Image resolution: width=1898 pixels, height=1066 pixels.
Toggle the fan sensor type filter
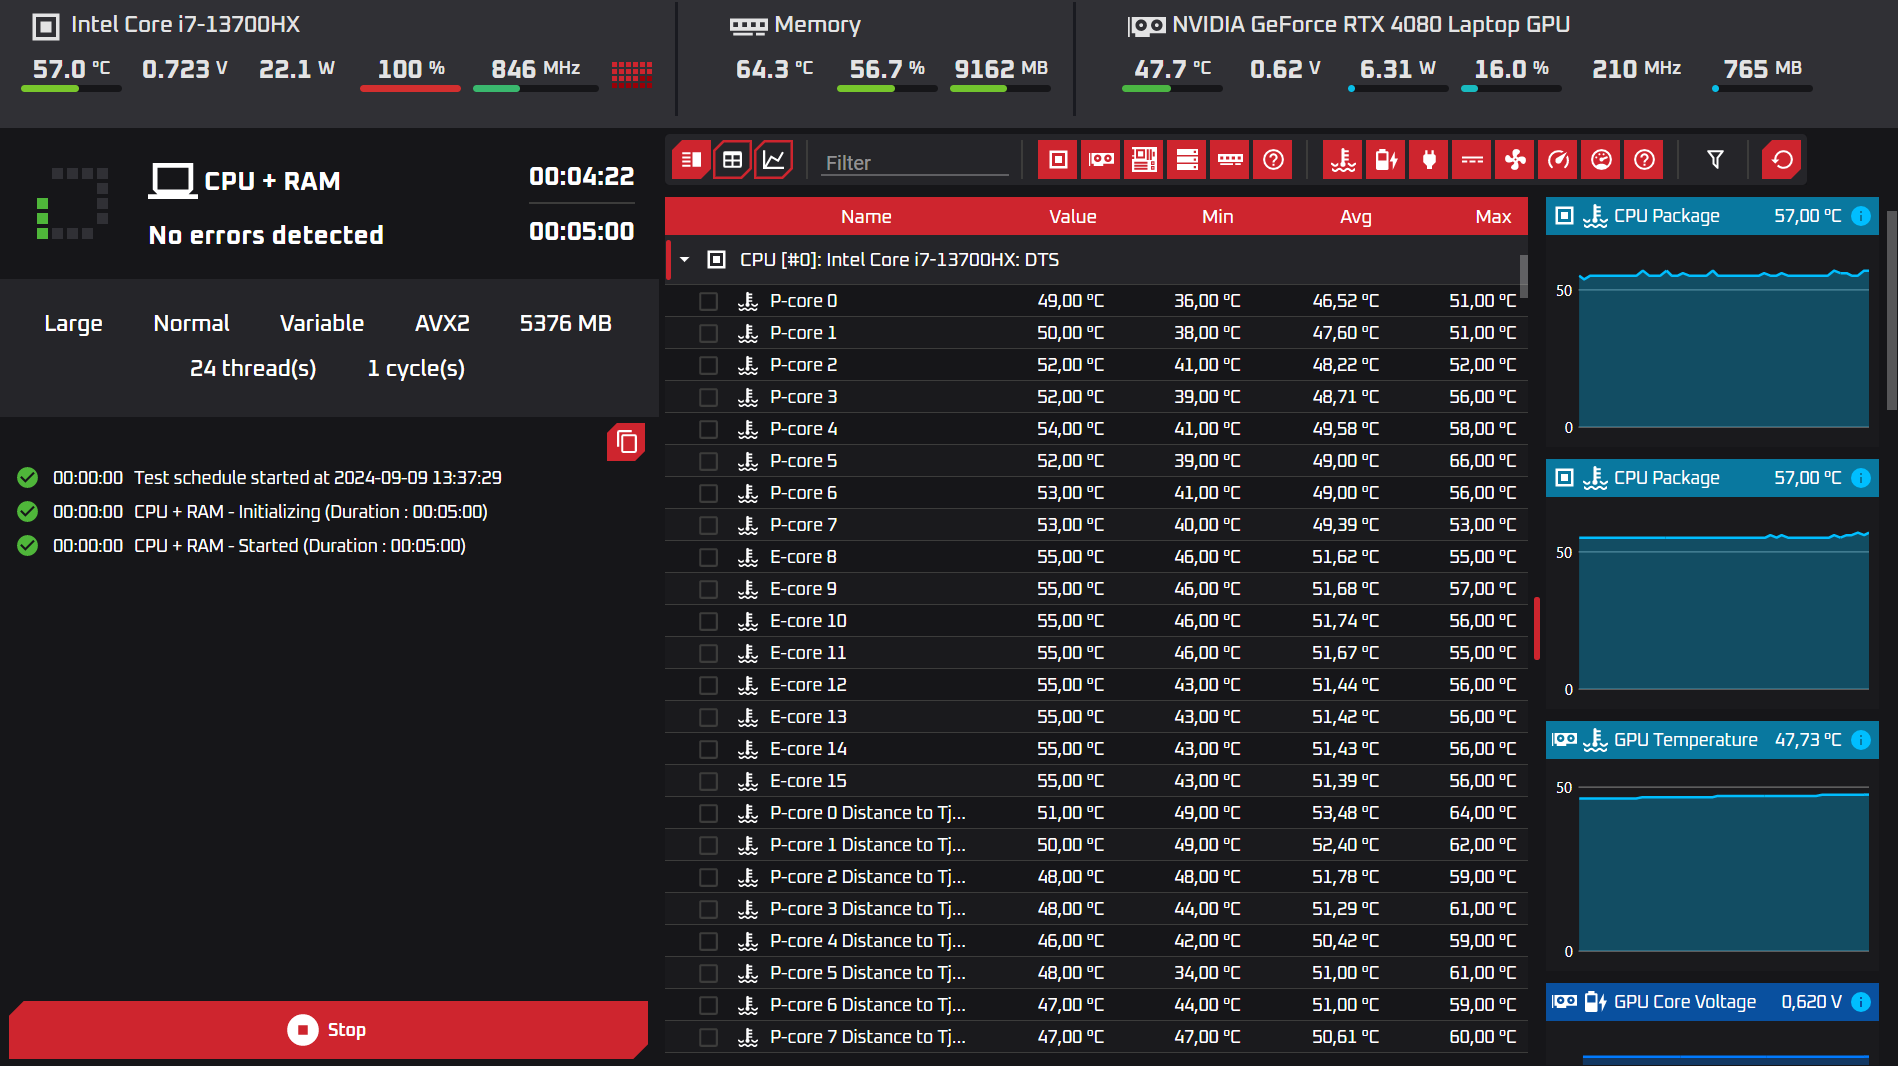tap(1515, 160)
